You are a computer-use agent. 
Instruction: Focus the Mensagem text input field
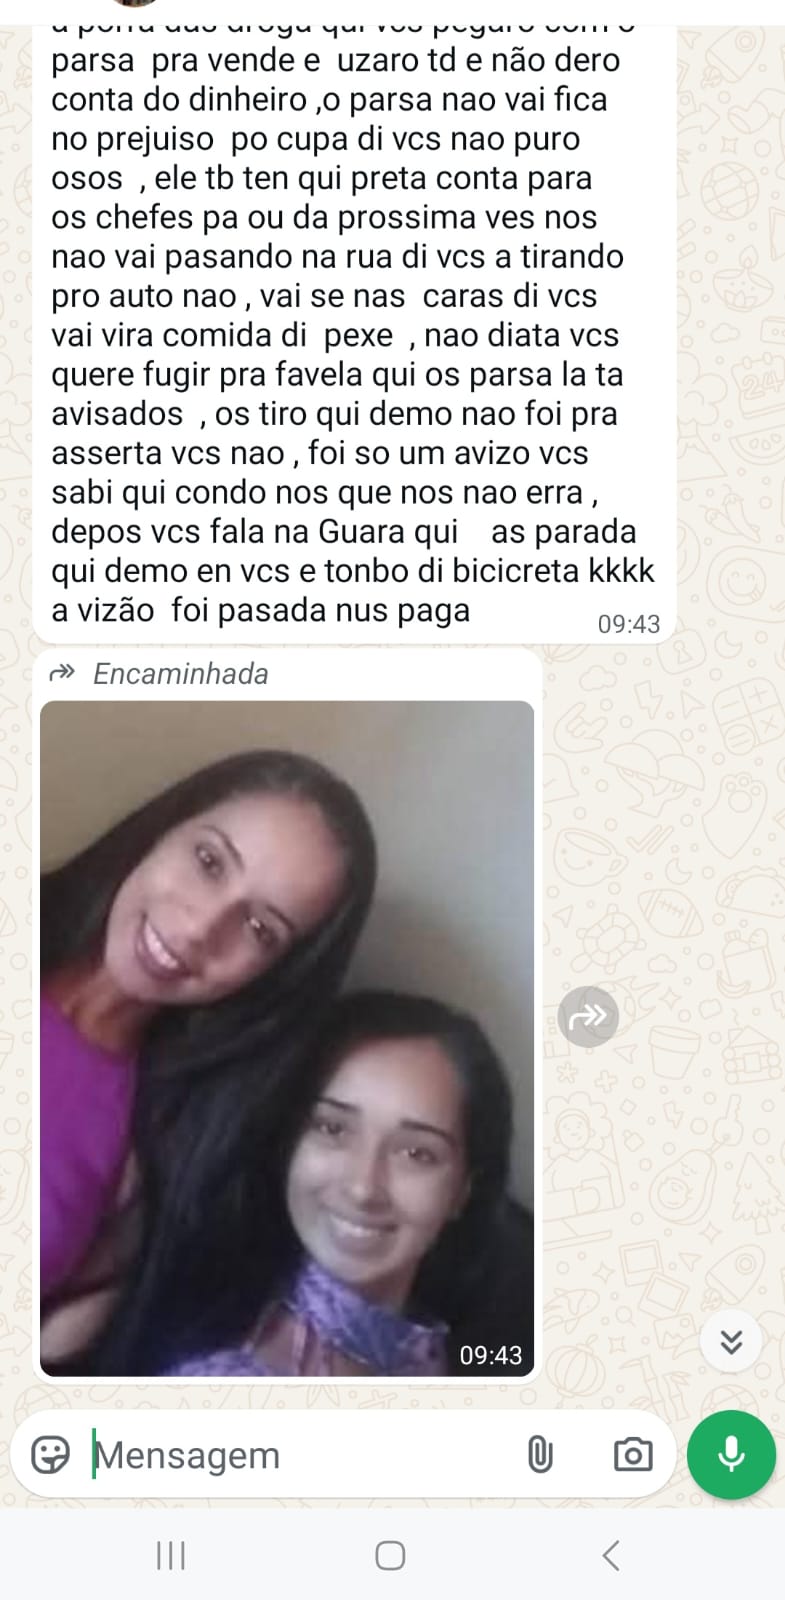(300, 1454)
